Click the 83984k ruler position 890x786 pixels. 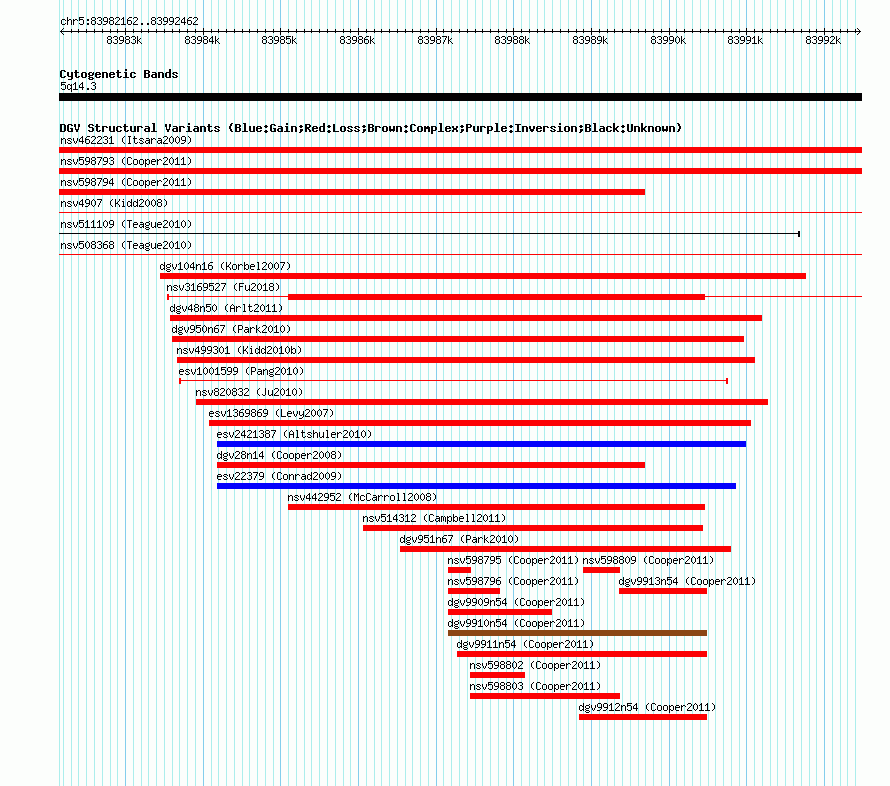[x=202, y=40]
